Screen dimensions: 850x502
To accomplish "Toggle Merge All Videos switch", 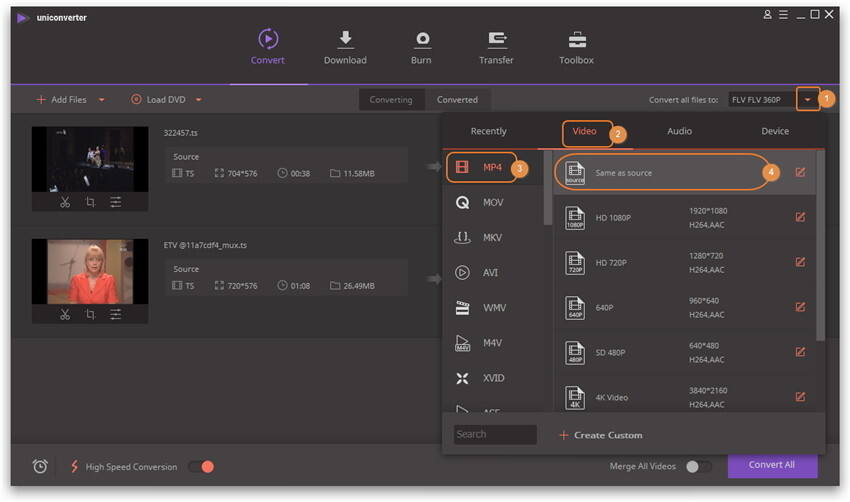I will coord(698,467).
